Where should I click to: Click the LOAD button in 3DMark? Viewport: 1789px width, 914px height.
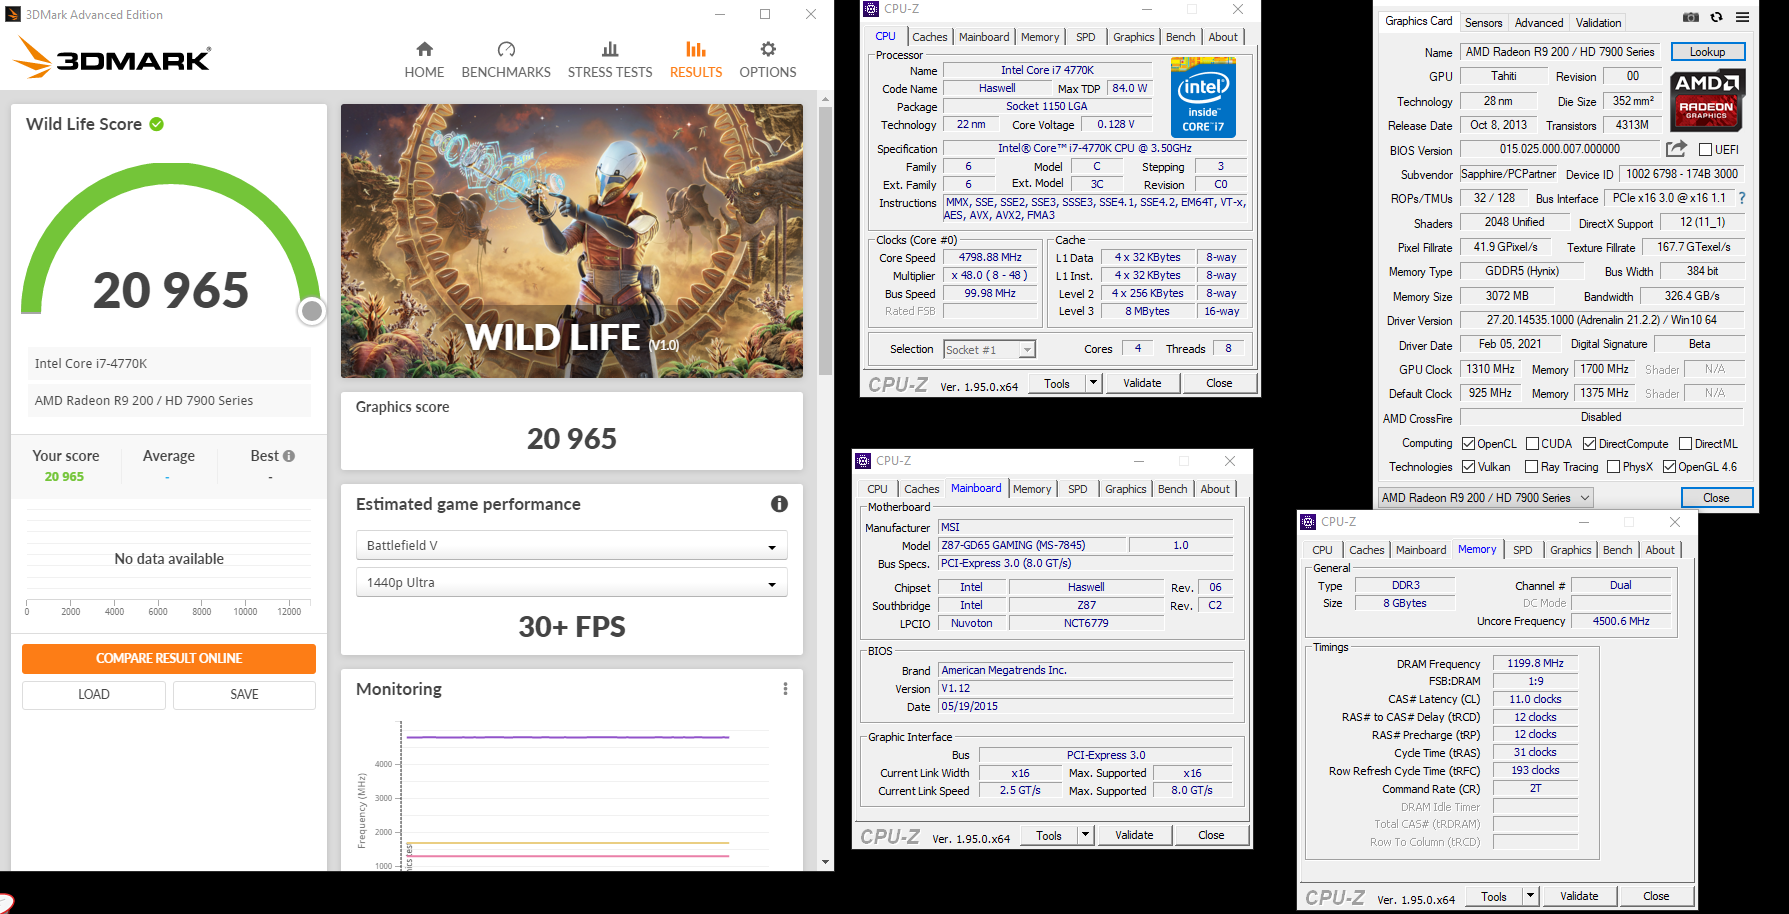pos(94,694)
